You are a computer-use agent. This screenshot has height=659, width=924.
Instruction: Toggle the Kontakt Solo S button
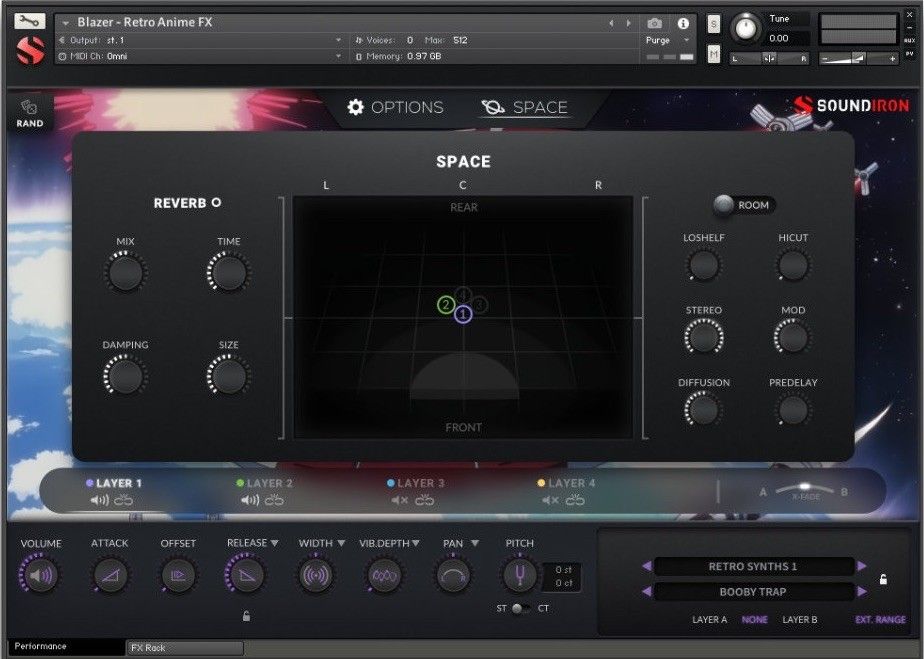pyautogui.click(x=713, y=24)
